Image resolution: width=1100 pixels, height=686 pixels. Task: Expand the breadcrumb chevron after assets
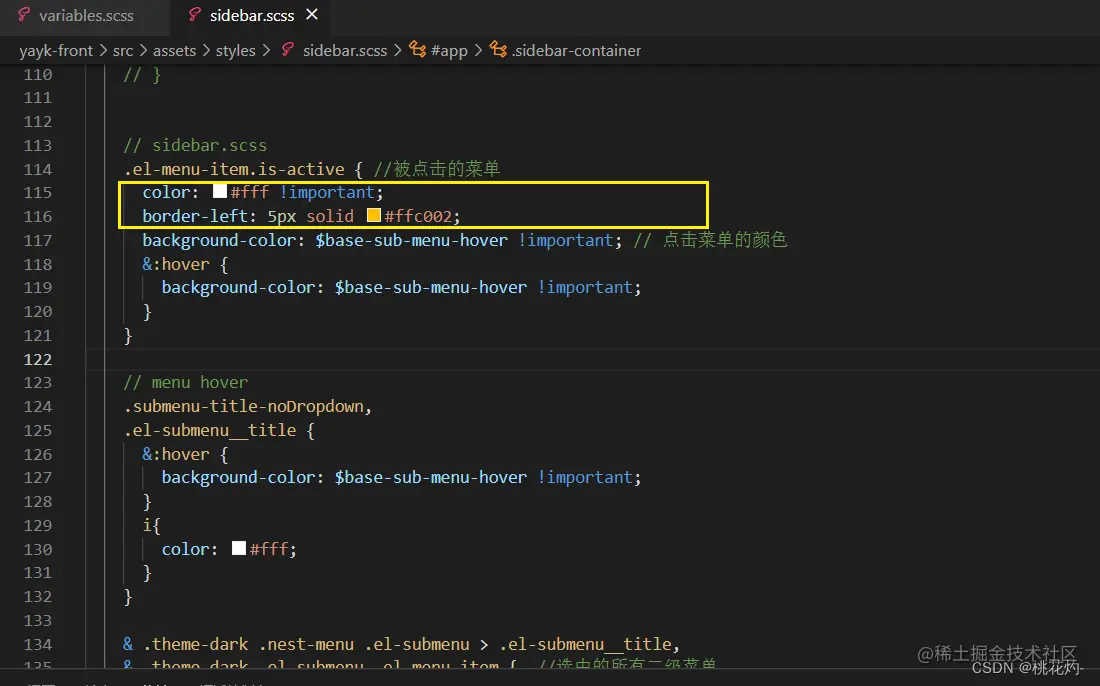click(206, 51)
